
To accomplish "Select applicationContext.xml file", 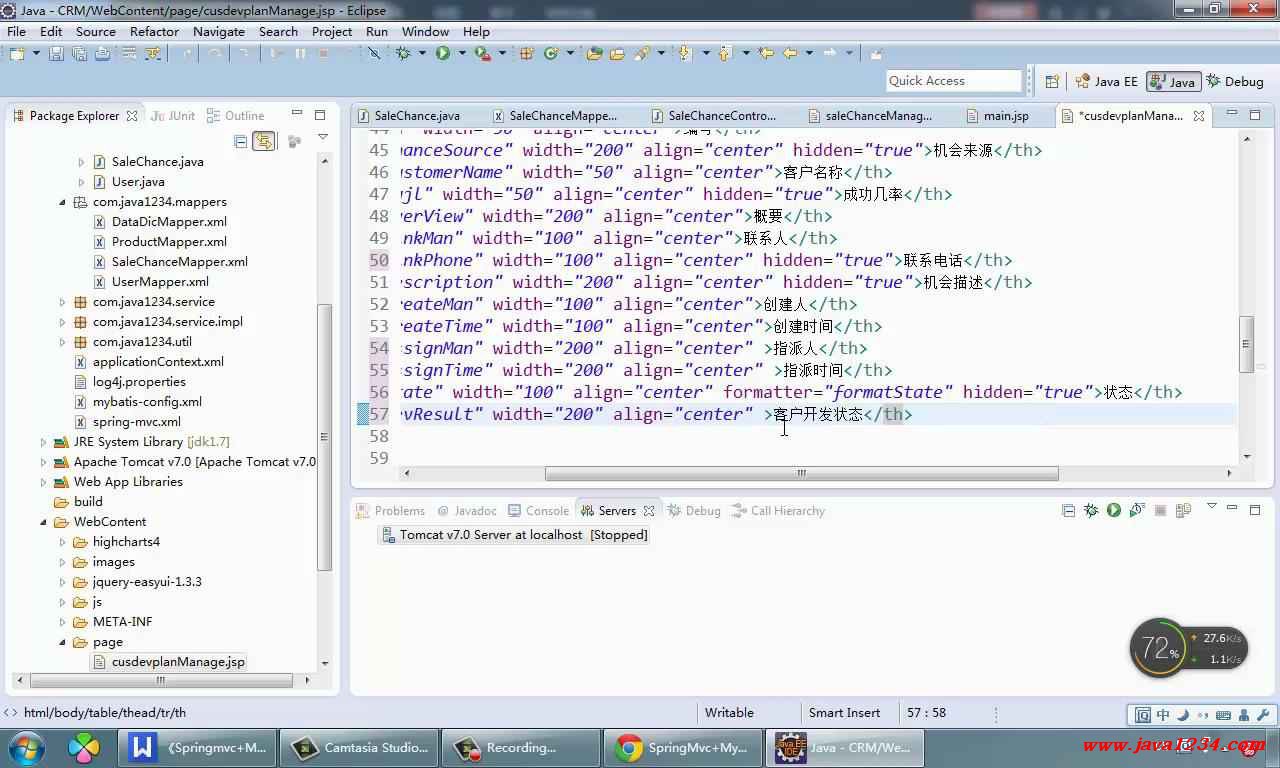I will coord(158,362).
